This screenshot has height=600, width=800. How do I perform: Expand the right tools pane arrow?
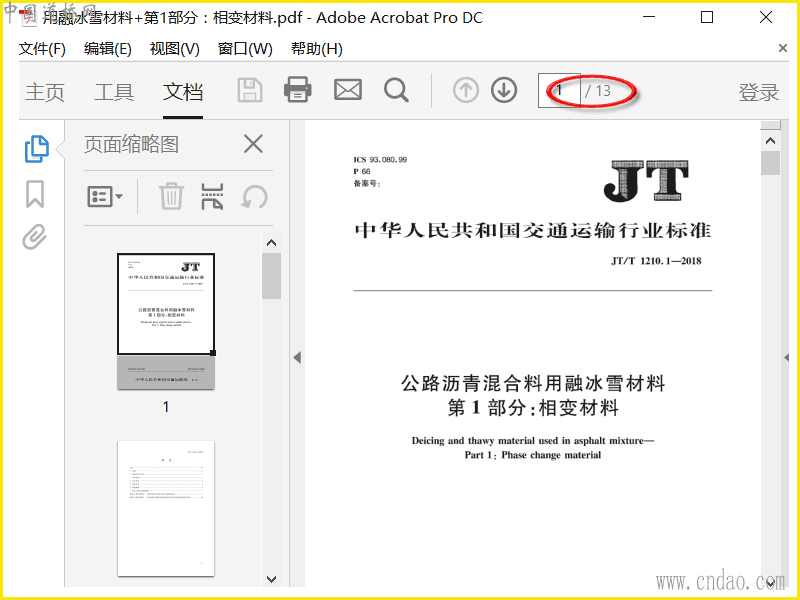coord(786,357)
